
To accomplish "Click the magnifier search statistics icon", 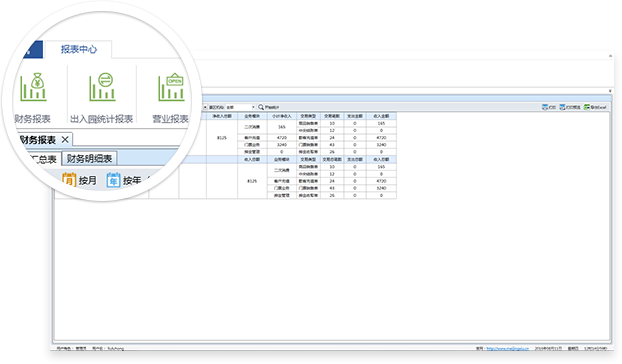I will (261, 107).
